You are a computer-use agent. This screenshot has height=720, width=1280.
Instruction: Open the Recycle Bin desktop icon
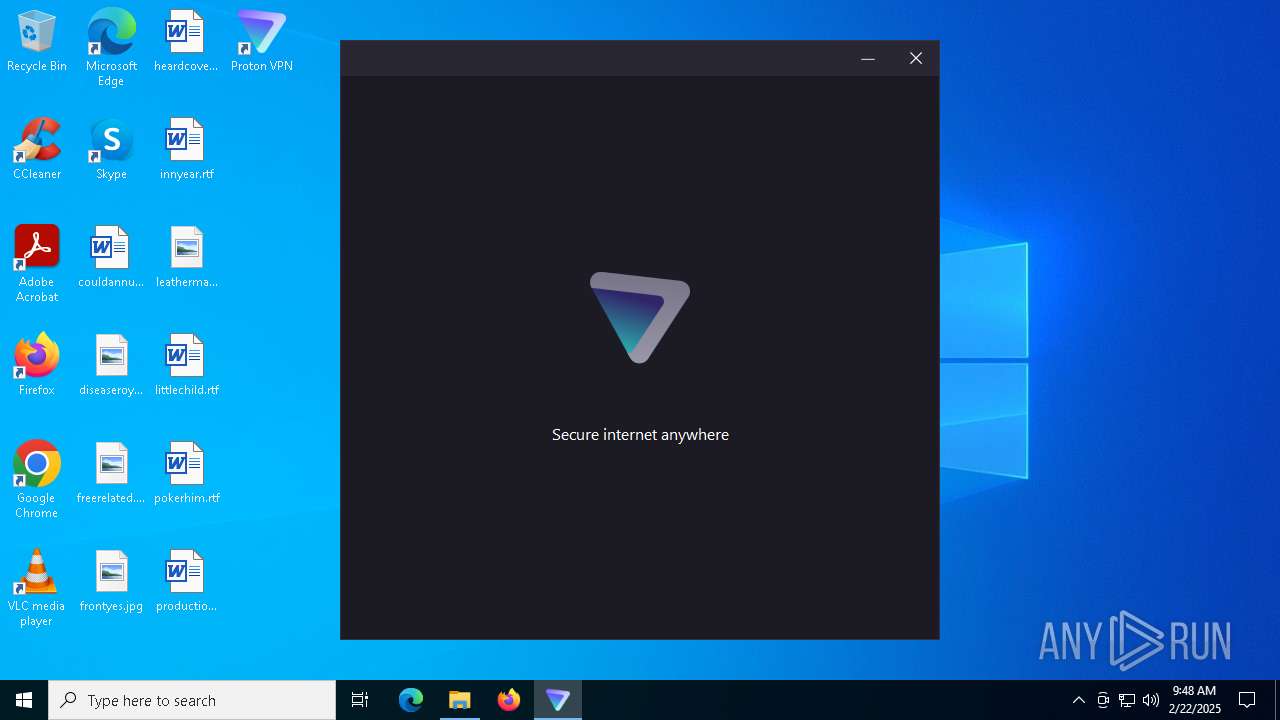click(x=37, y=41)
